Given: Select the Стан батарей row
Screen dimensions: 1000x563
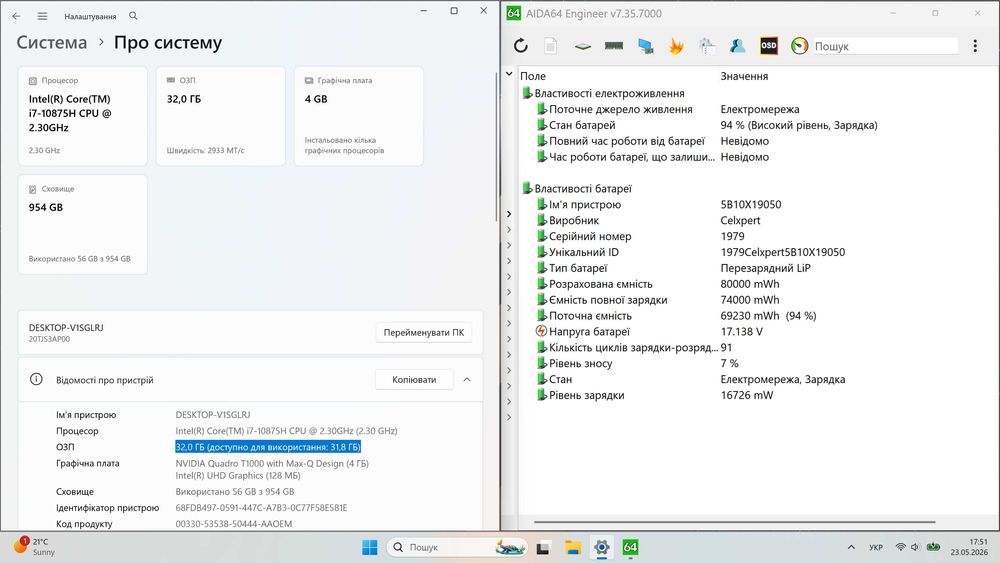Looking at the screenshot, I should tap(707, 125).
